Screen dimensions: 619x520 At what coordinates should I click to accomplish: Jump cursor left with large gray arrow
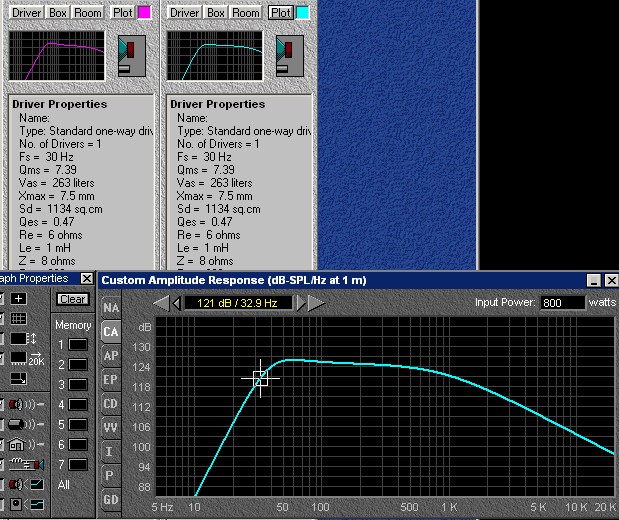coord(161,303)
